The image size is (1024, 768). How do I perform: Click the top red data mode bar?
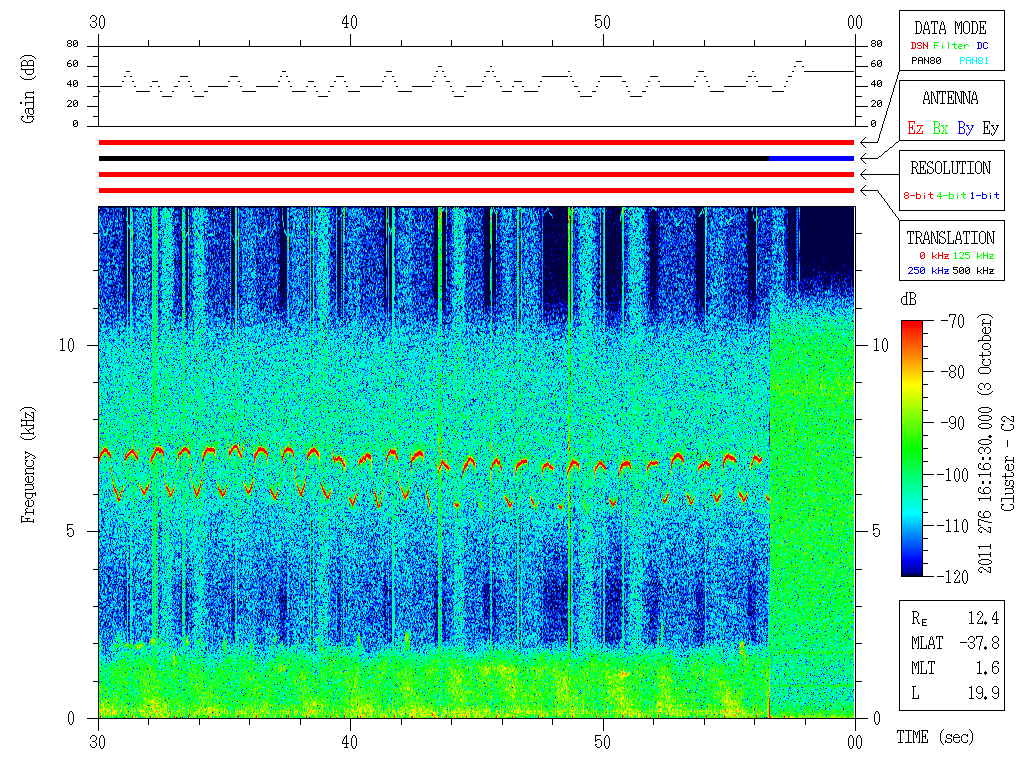click(476, 143)
